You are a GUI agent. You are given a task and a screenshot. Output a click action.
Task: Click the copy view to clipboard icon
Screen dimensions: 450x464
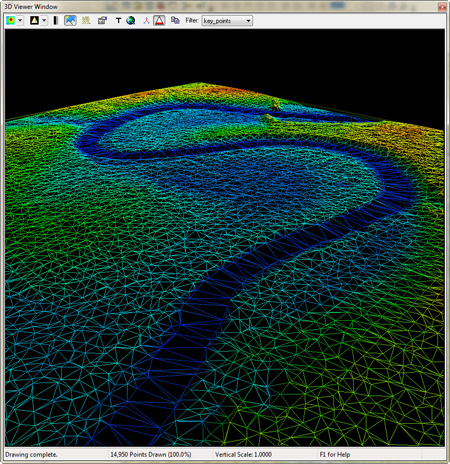(175, 21)
